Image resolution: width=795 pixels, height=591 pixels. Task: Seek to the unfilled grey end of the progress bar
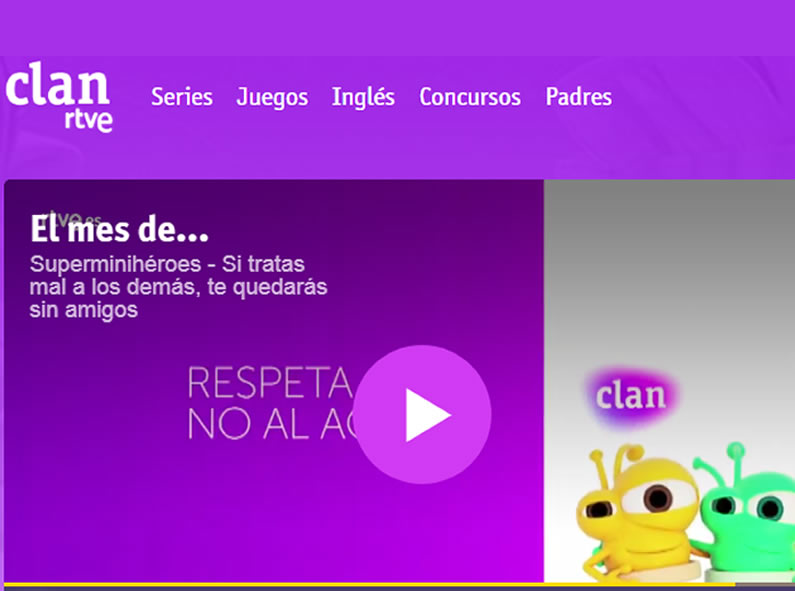pos(766,586)
